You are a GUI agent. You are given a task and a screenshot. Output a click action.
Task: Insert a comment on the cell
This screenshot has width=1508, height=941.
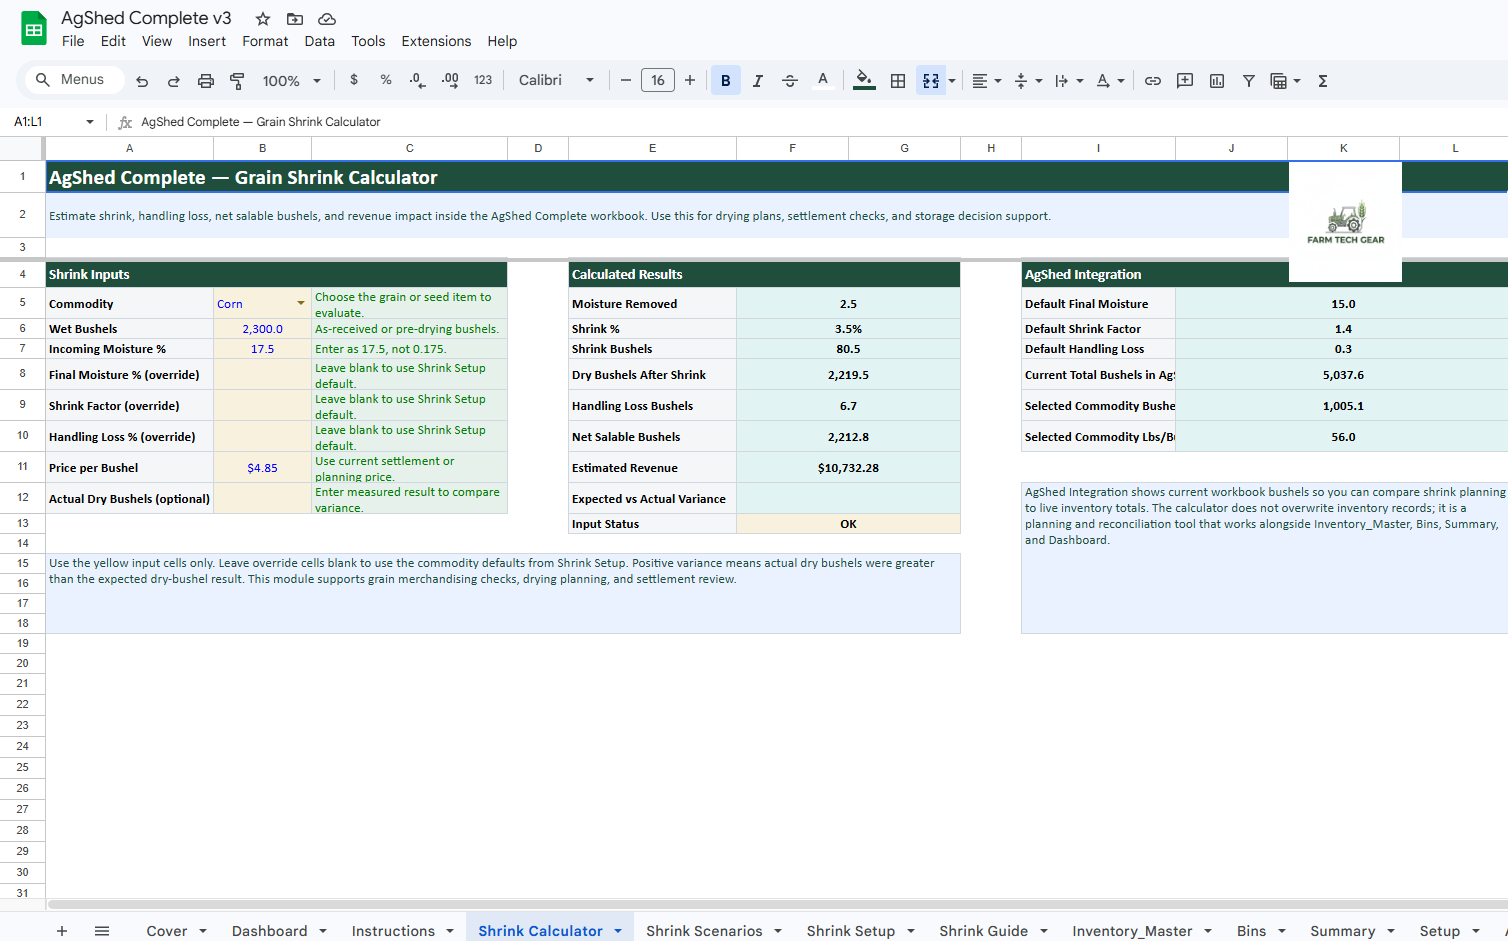point(1184,80)
